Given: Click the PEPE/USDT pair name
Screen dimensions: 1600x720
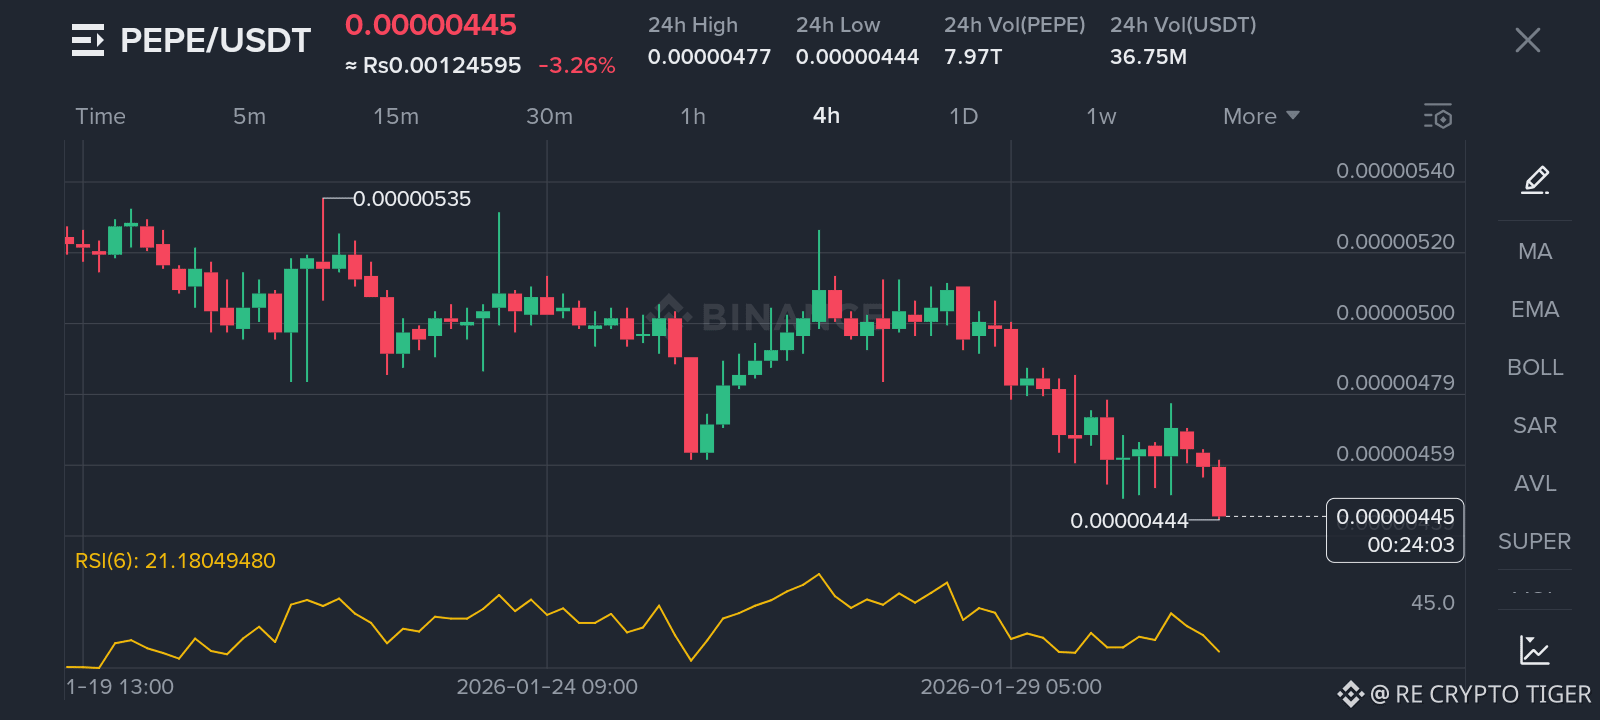Looking at the screenshot, I should 216,41.
